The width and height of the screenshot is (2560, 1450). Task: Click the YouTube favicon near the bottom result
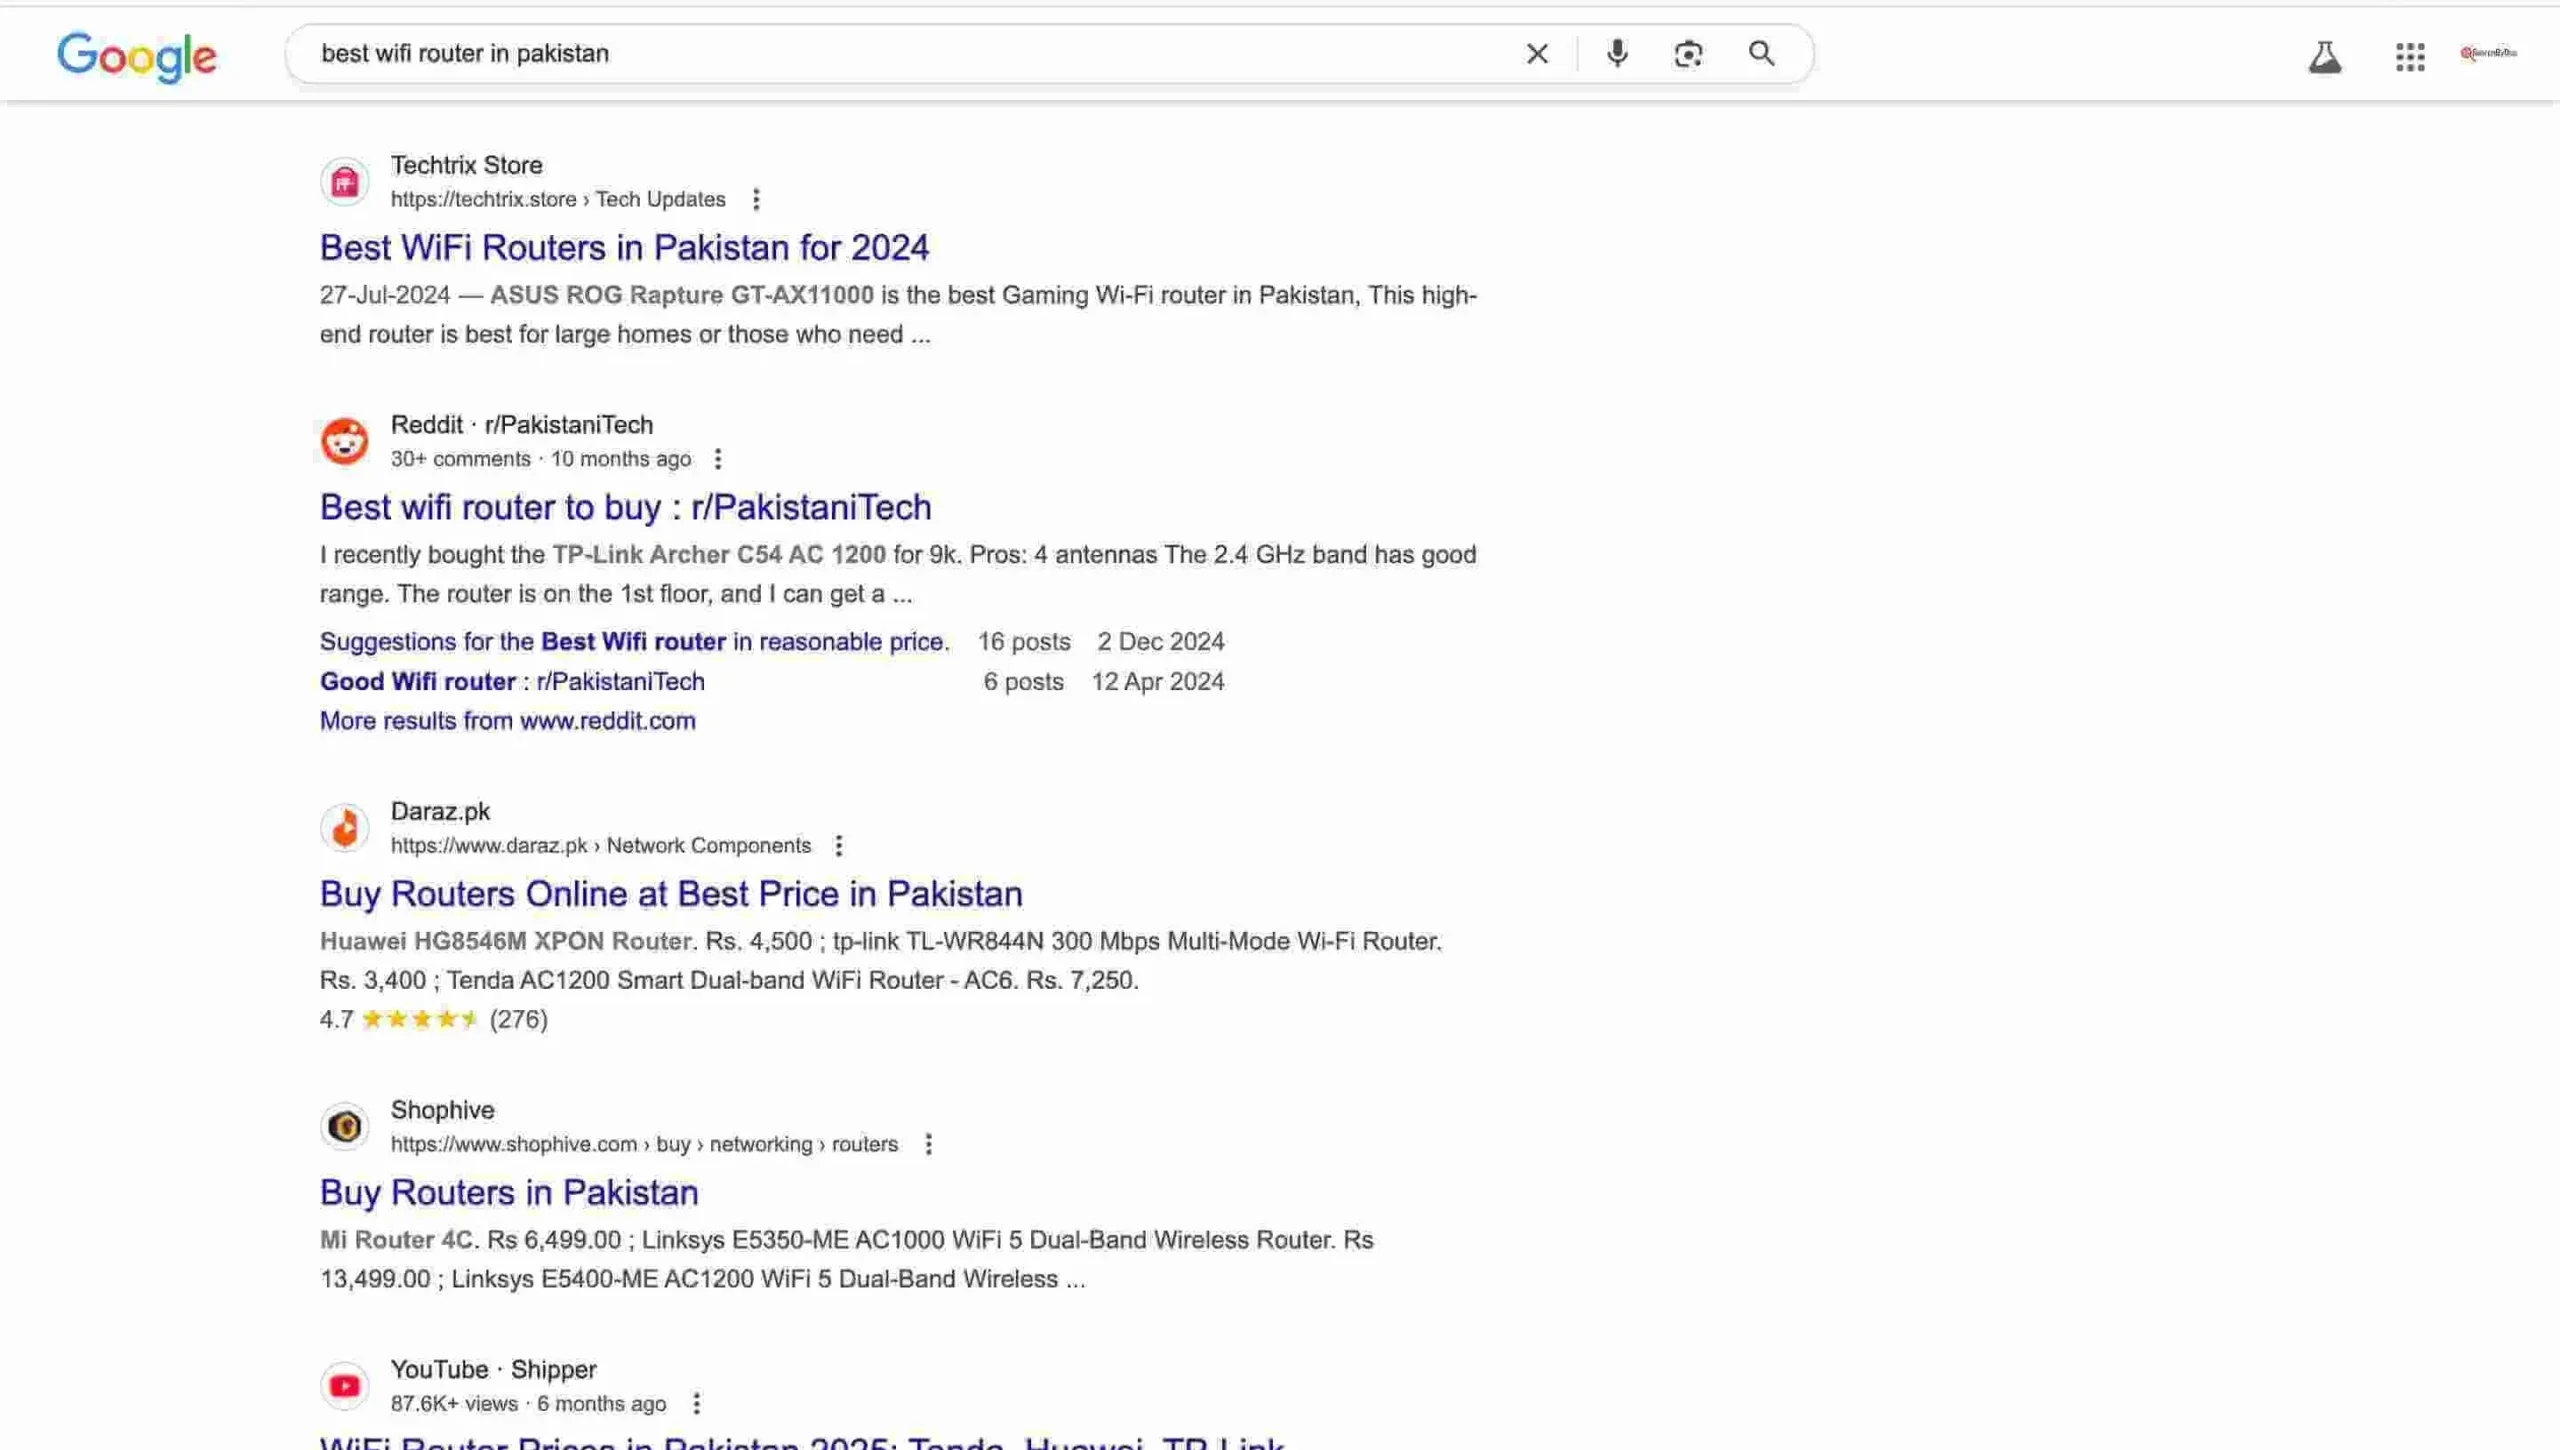pos(344,1385)
